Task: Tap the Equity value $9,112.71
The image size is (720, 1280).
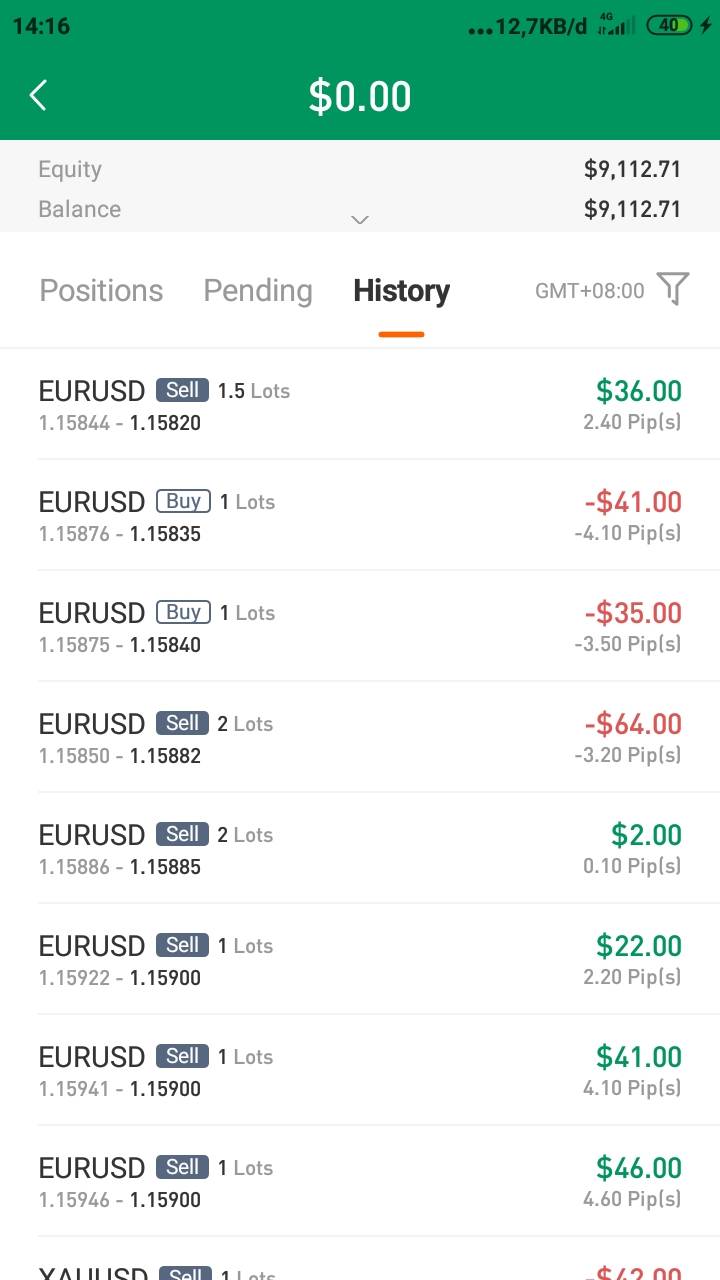Action: point(632,169)
